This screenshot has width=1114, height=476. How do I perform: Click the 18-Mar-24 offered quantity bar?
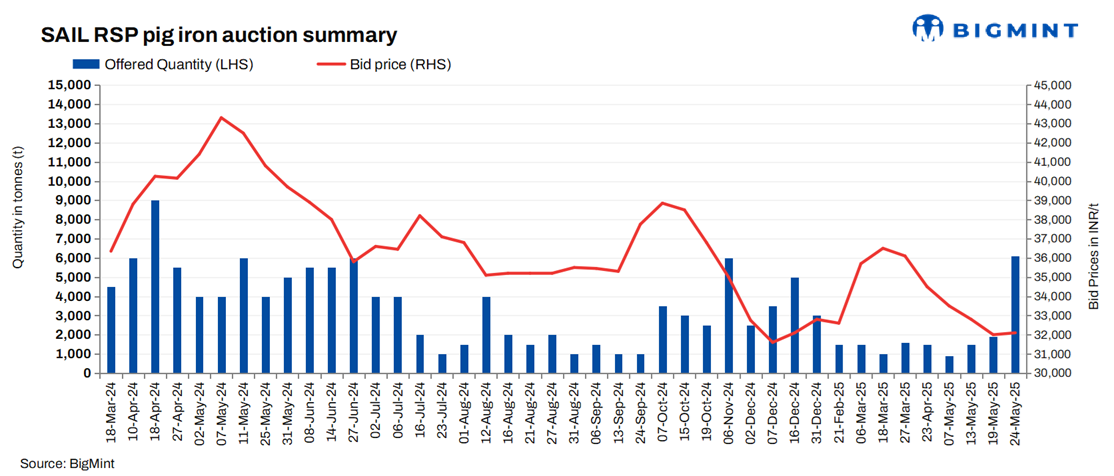[x=111, y=330]
